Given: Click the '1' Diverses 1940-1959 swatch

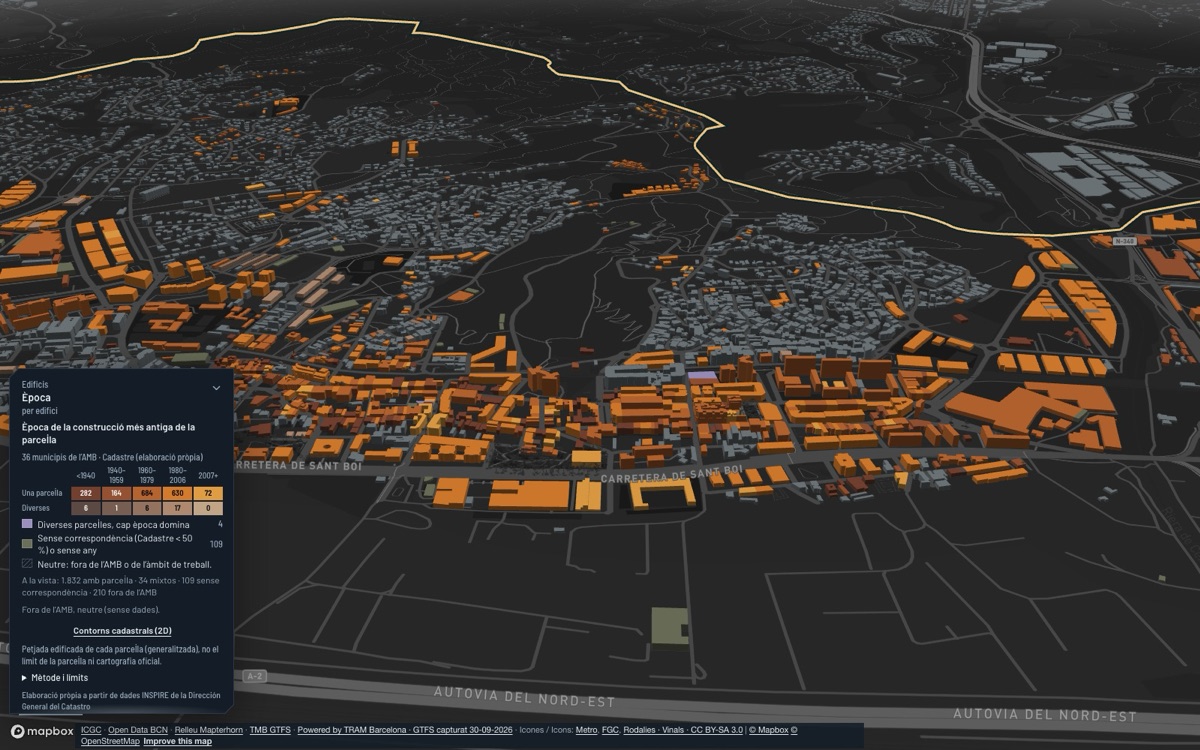Looking at the screenshot, I should click(116, 508).
